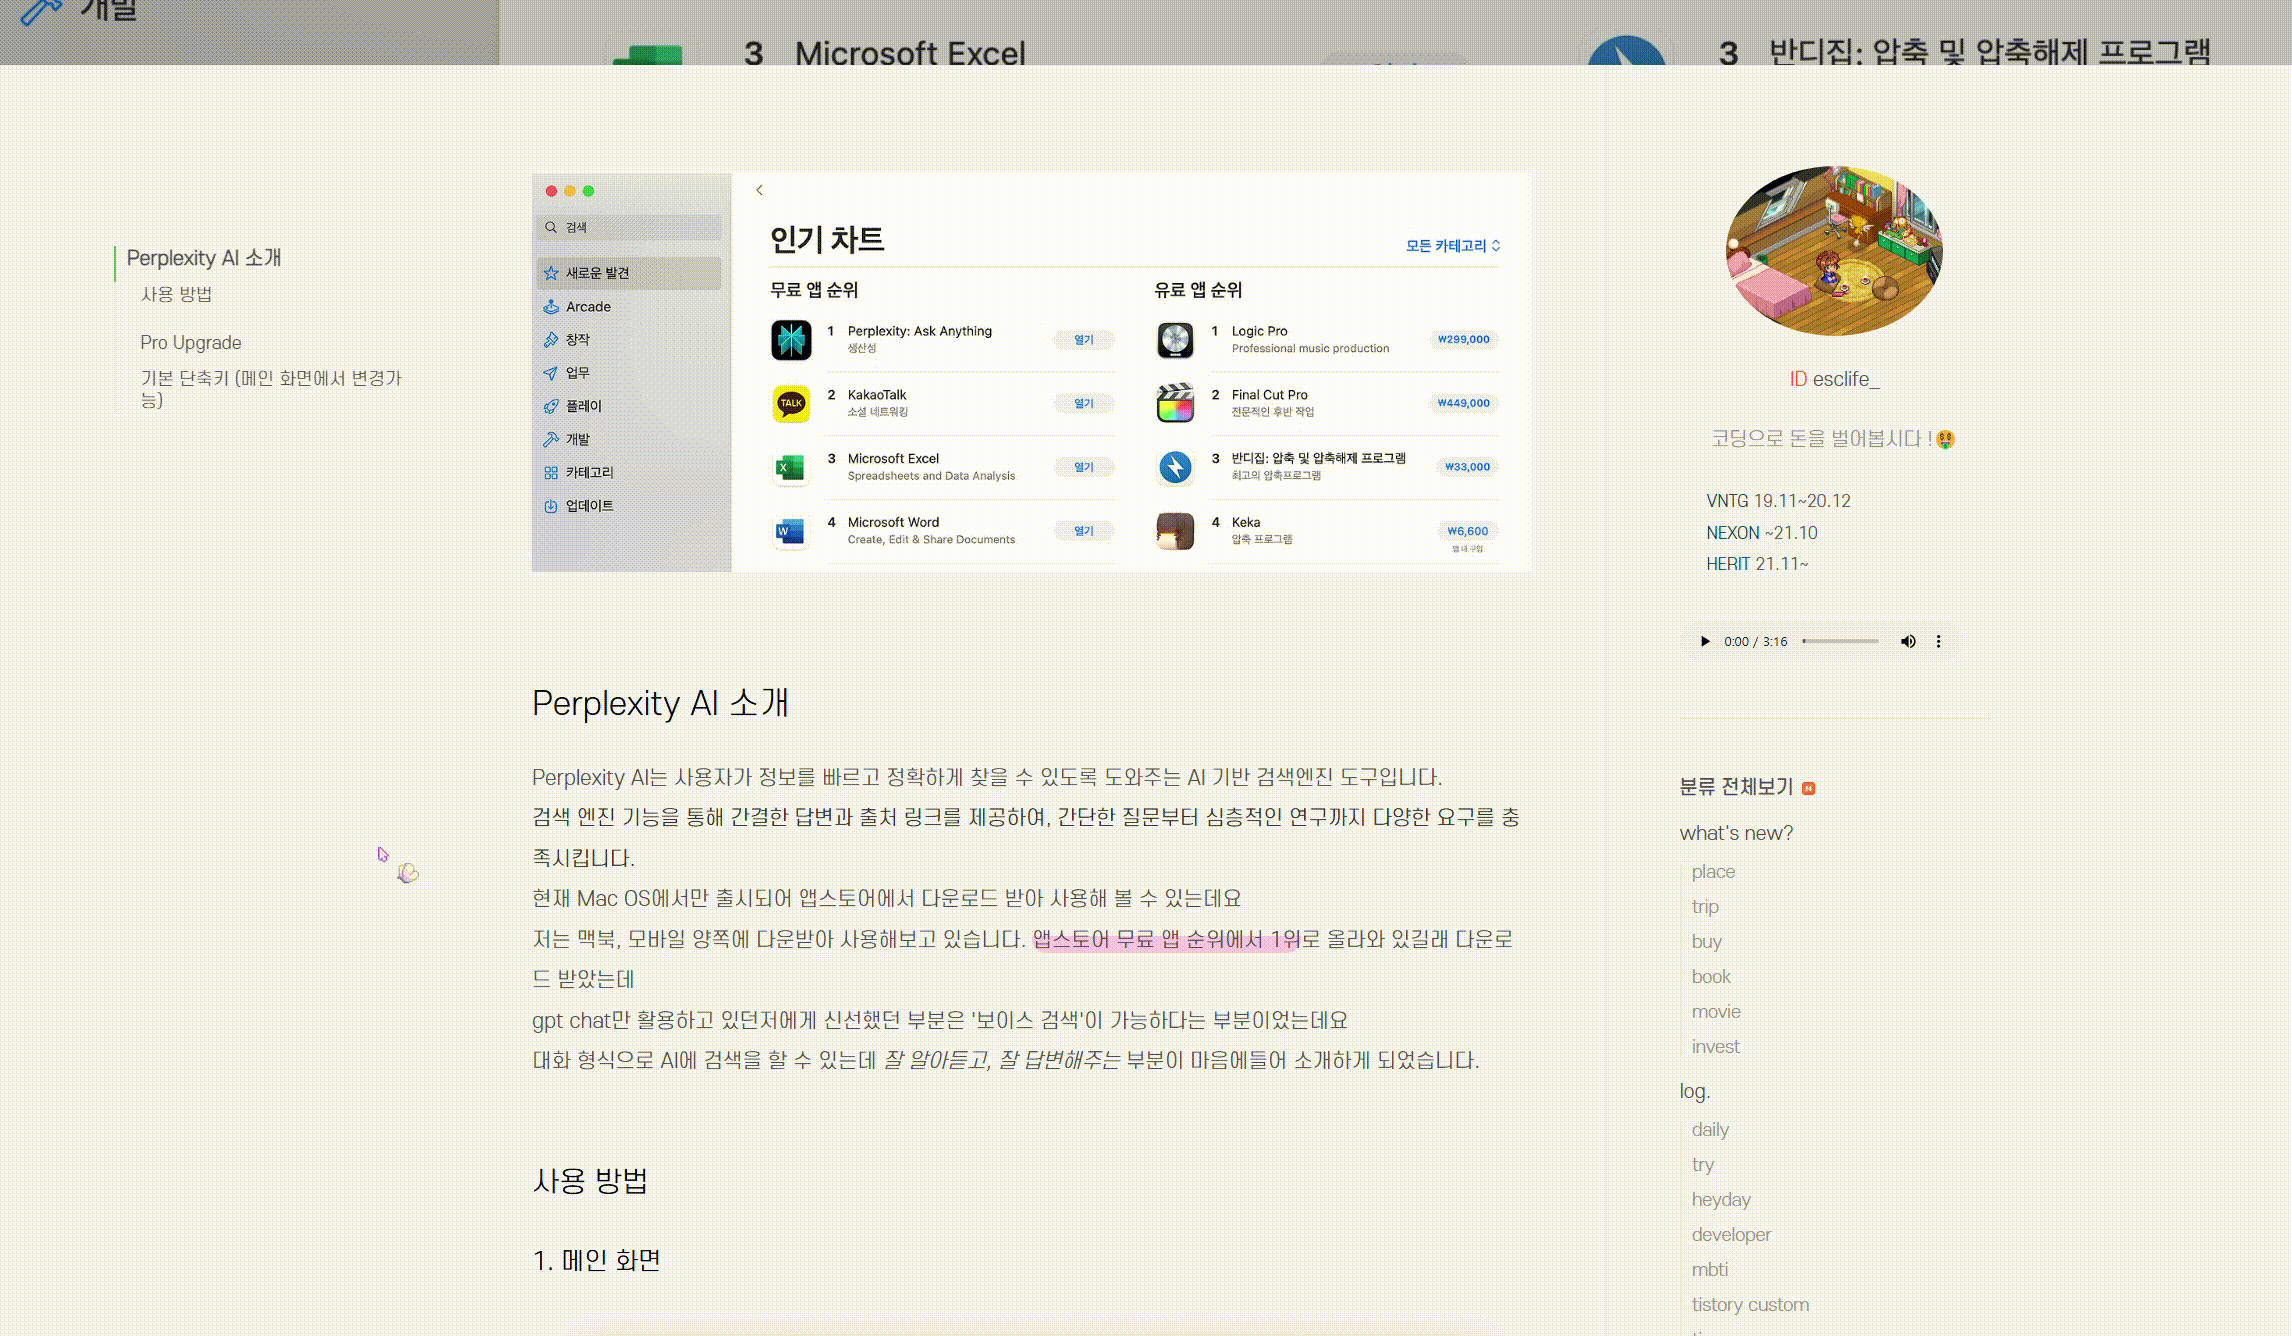Mute the audio player with the speaker icon
This screenshot has height=1336, width=2292.
tap(1908, 642)
